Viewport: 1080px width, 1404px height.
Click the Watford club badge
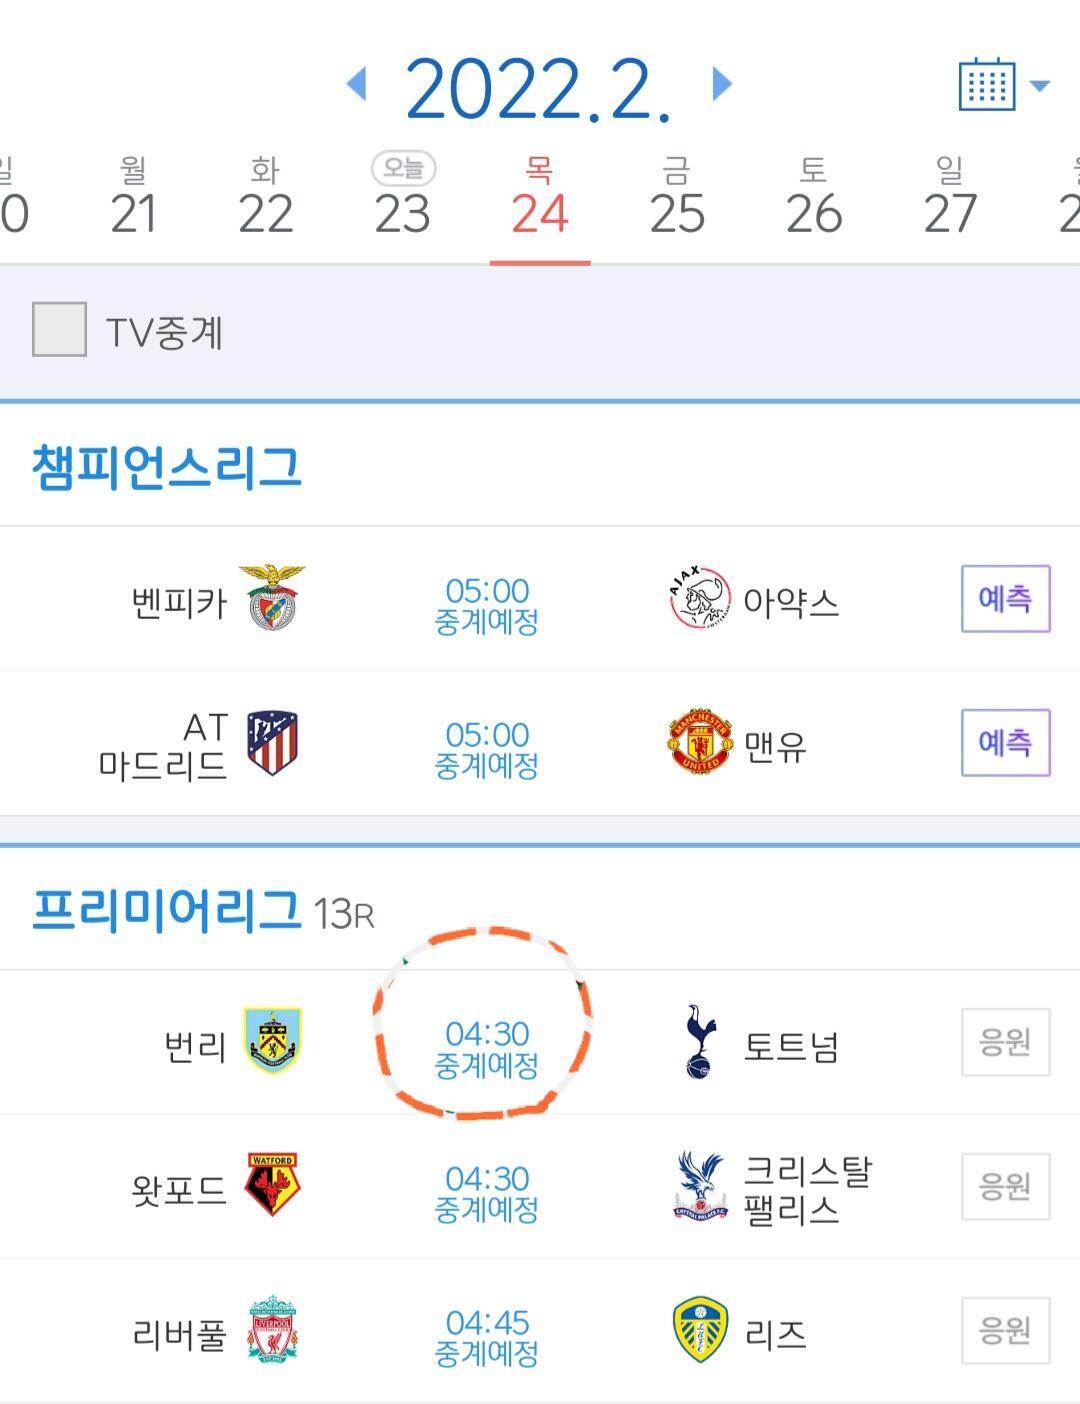tap(272, 1185)
